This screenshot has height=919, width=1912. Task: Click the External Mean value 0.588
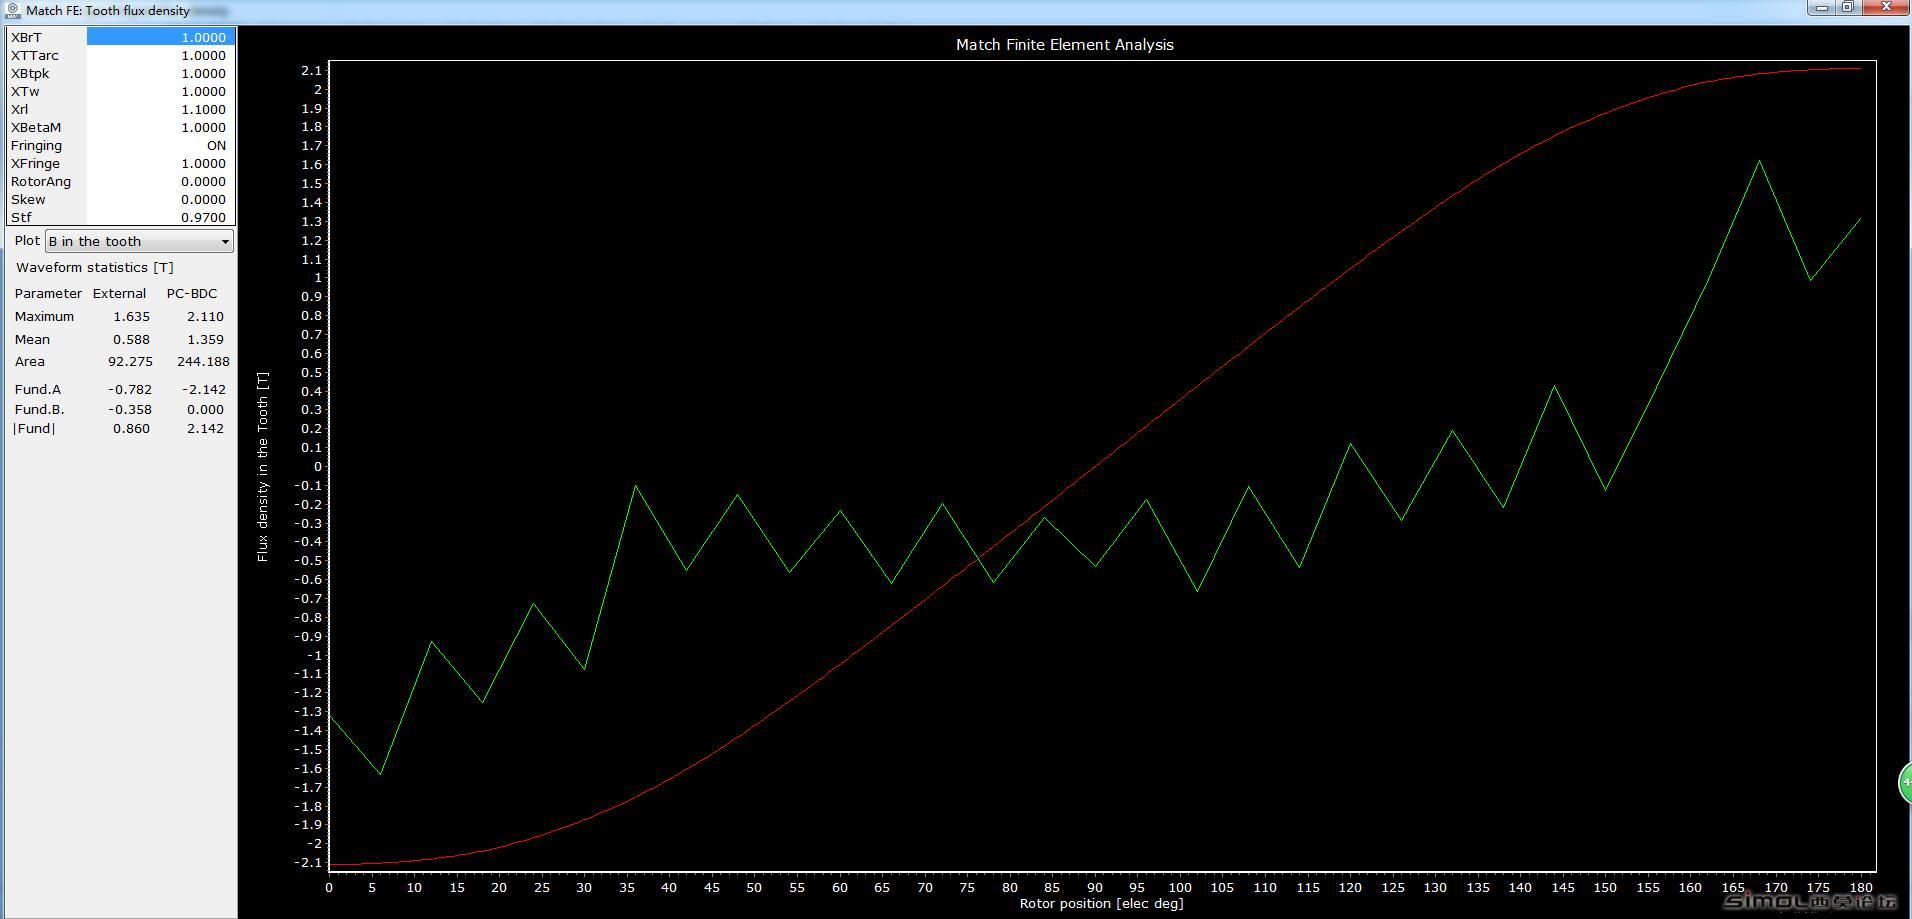(131, 339)
